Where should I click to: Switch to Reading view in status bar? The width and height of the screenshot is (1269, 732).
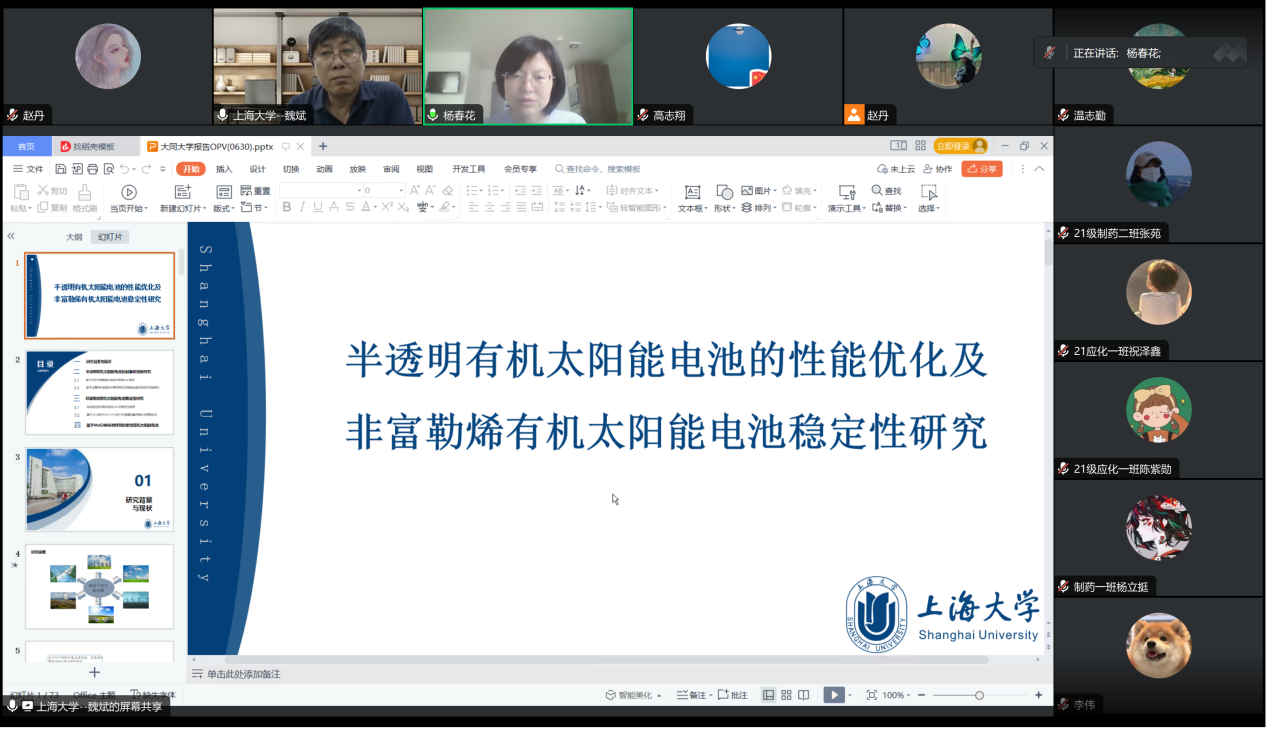pyautogui.click(x=804, y=695)
